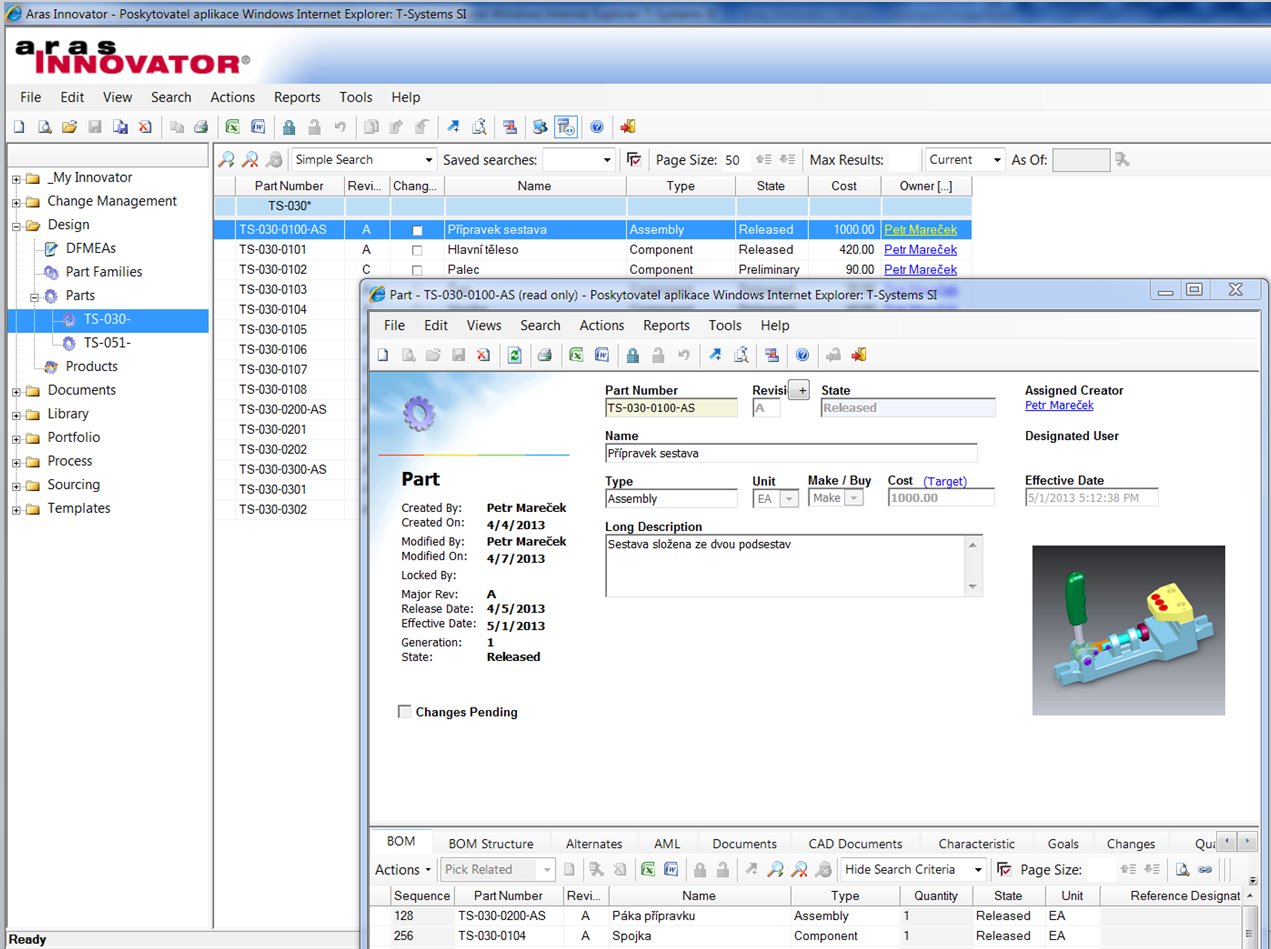Export to Word from main window toolbar
Screen dimensions: 1271x949
point(257,127)
